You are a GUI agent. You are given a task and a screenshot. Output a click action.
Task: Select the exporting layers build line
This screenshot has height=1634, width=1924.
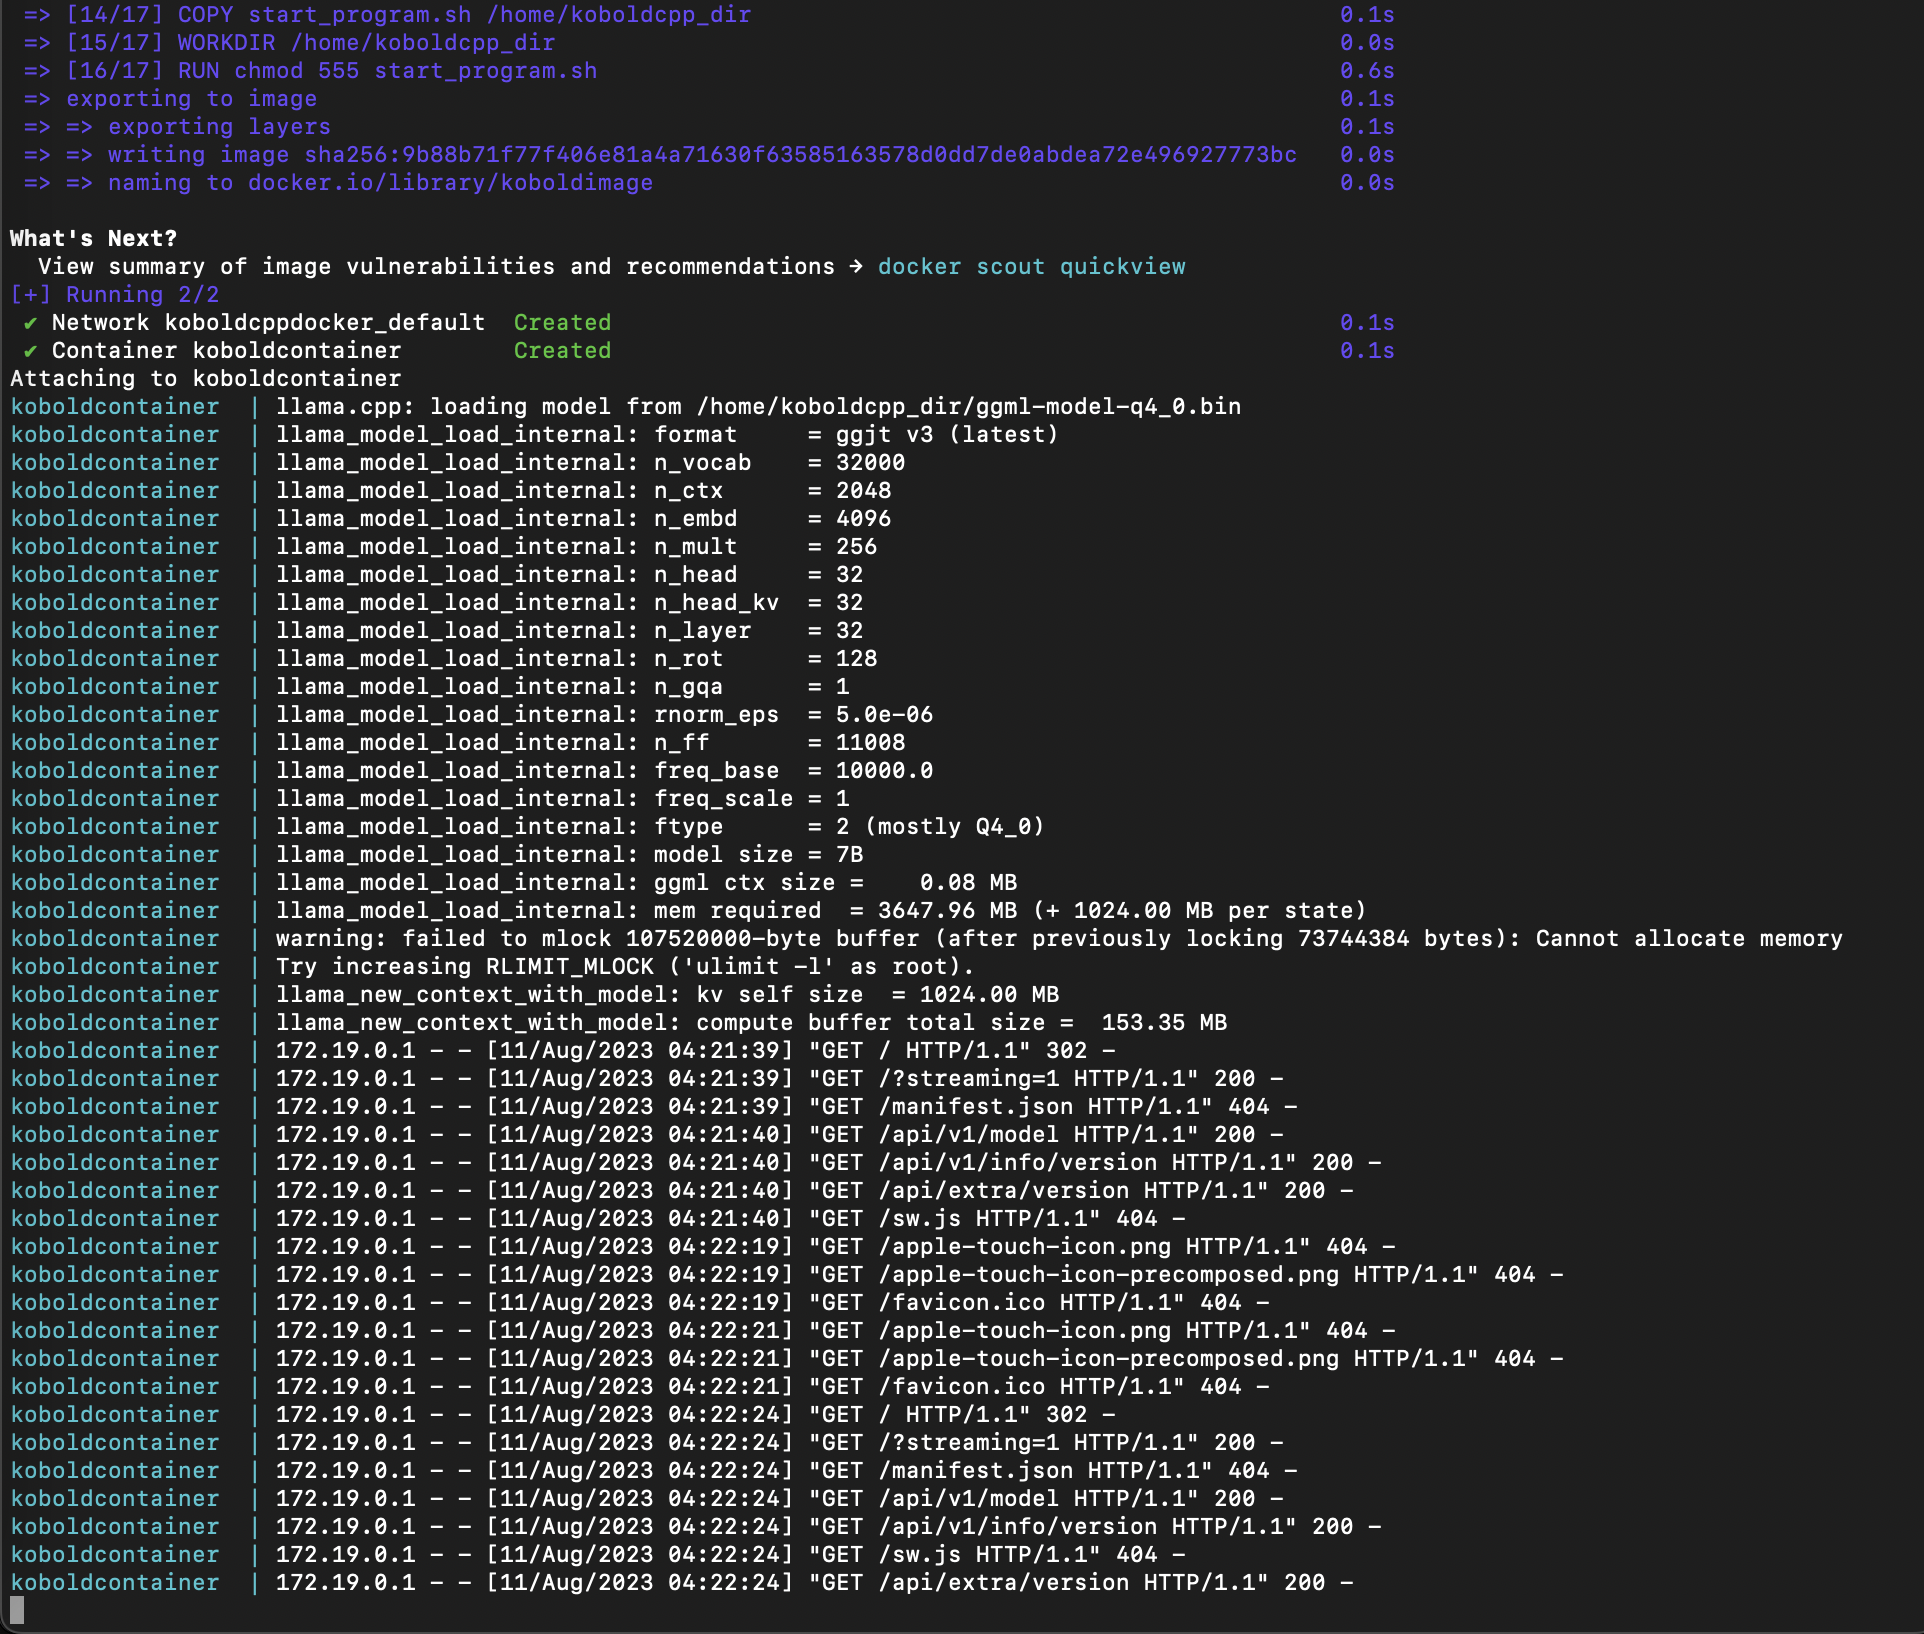pyautogui.click(x=220, y=127)
